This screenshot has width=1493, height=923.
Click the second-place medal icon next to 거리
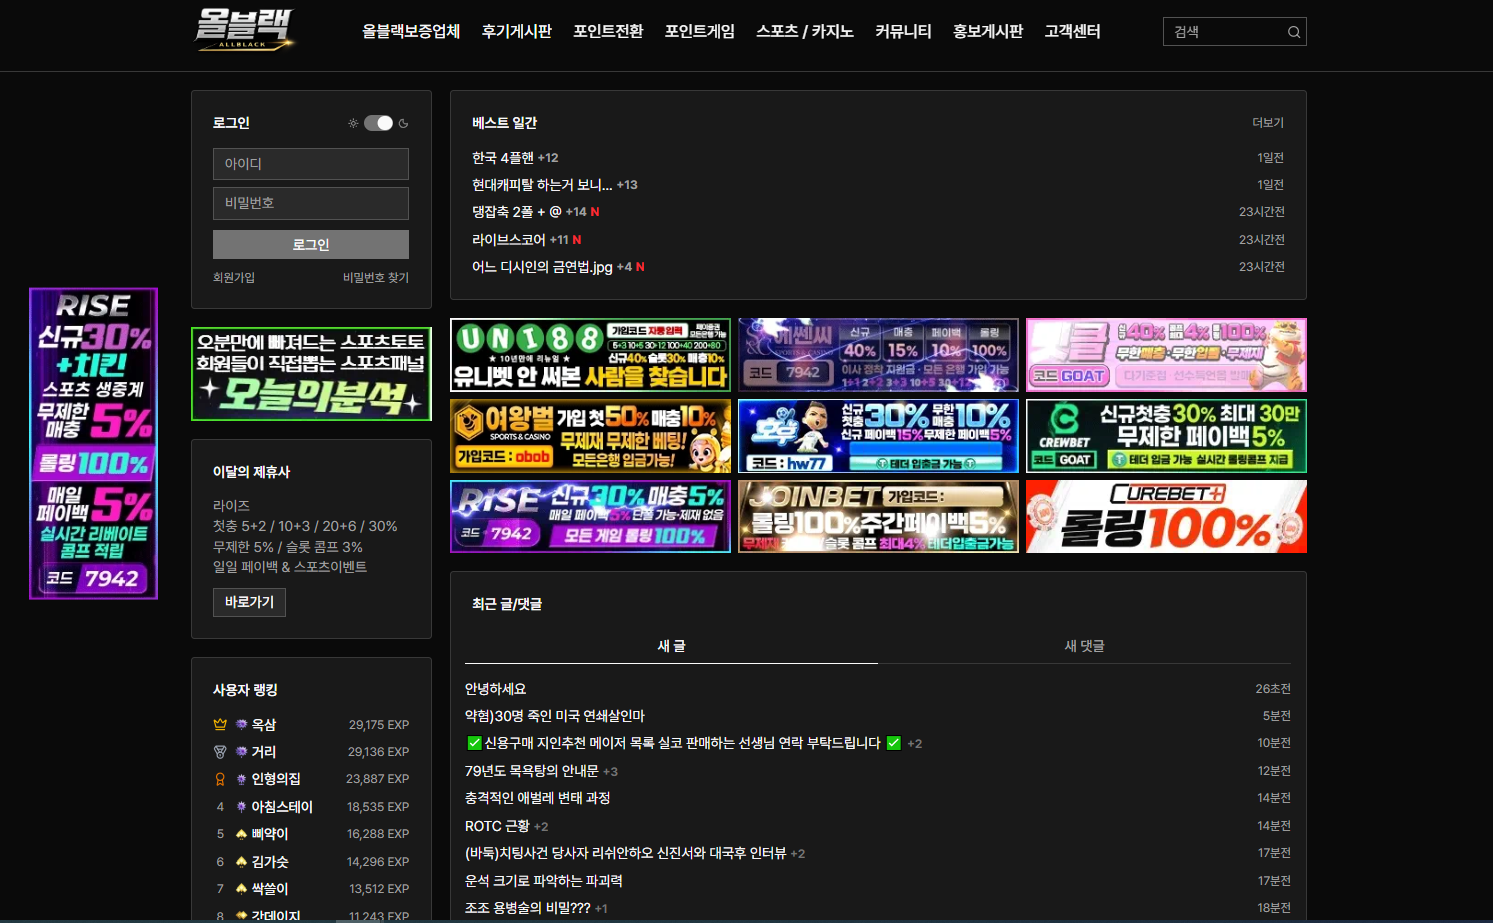tap(220, 752)
